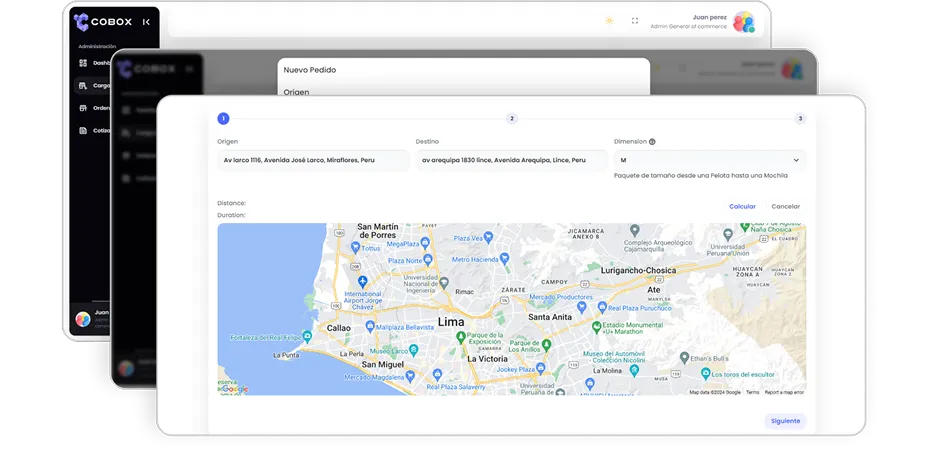
Task: Select step 1 in order stepper
Action: [x=223, y=119]
